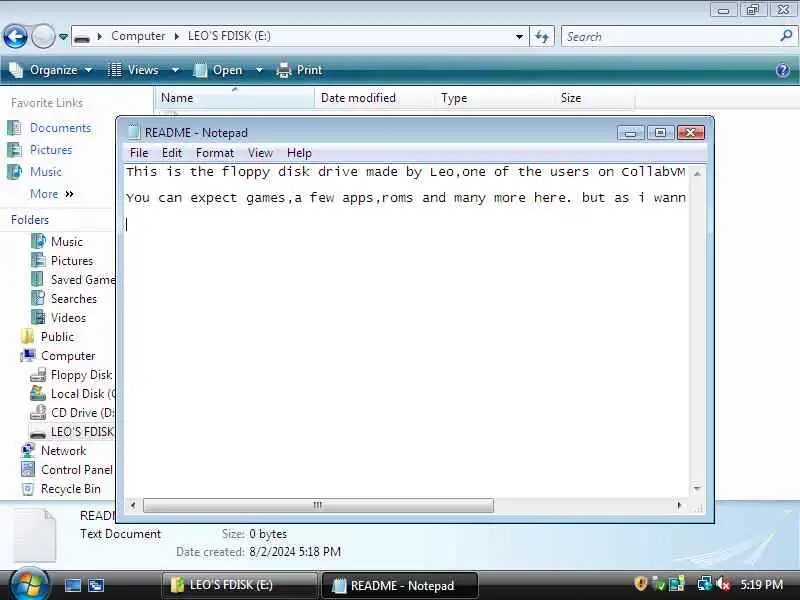The width and height of the screenshot is (800, 600).
Task: Click Switch between windows quick launch icon
Action: [95, 585]
